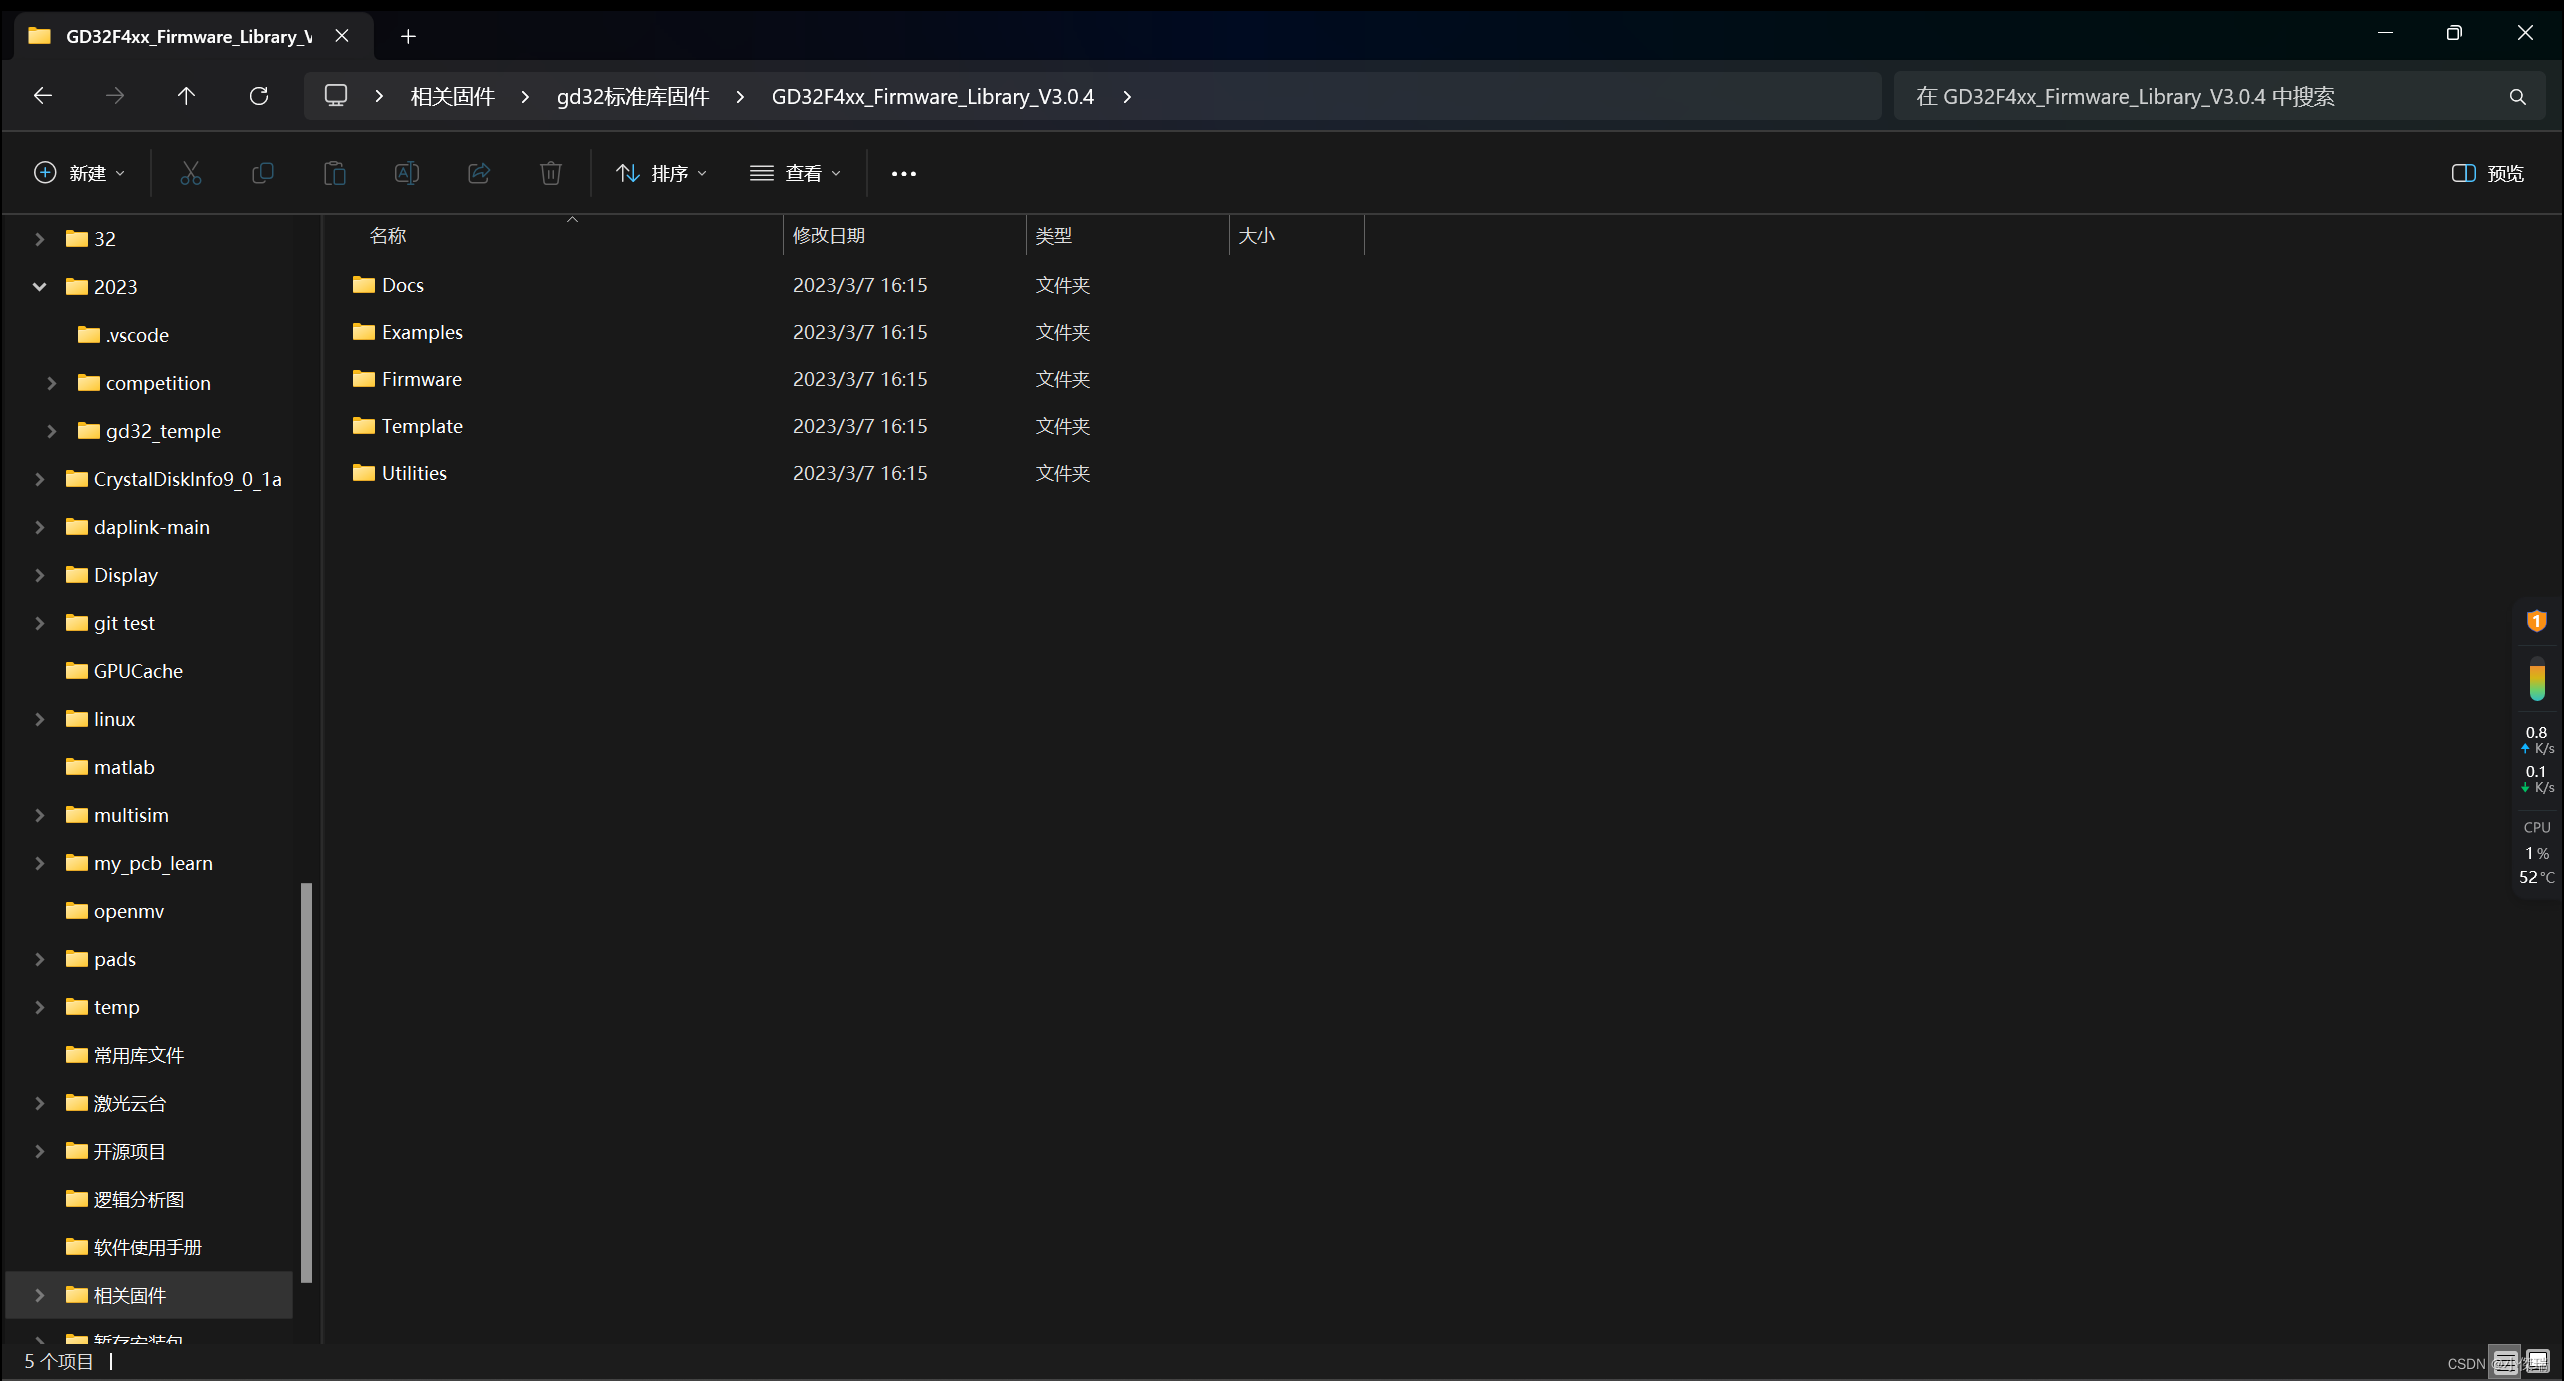This screenshot has height=1381, width=2564.
Task: Open the see-more three dots menu
Action: 903,173
